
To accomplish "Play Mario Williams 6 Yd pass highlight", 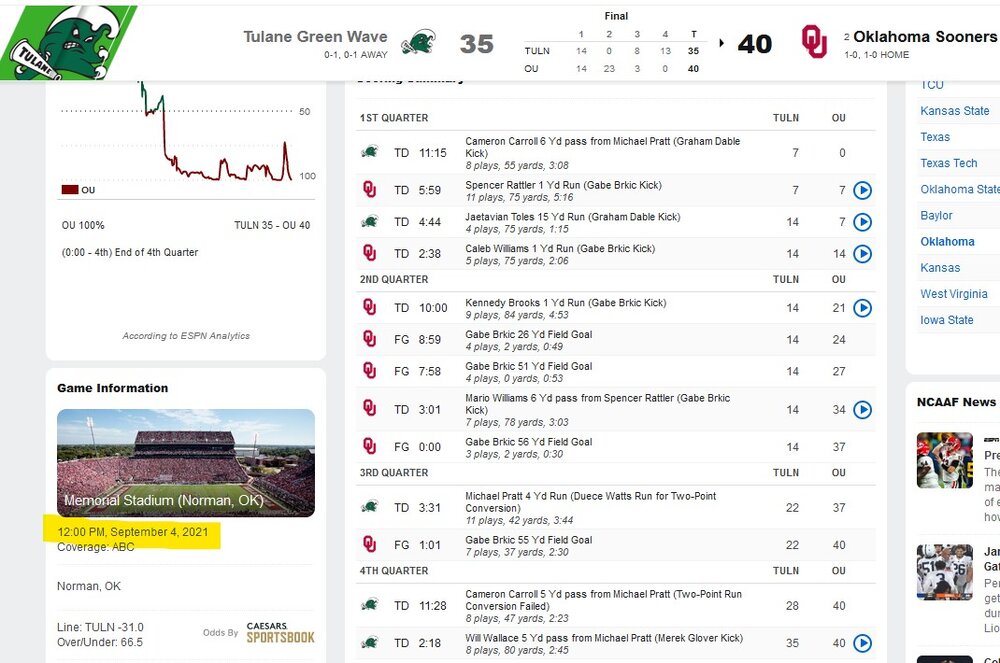I will tap(862, 409).
